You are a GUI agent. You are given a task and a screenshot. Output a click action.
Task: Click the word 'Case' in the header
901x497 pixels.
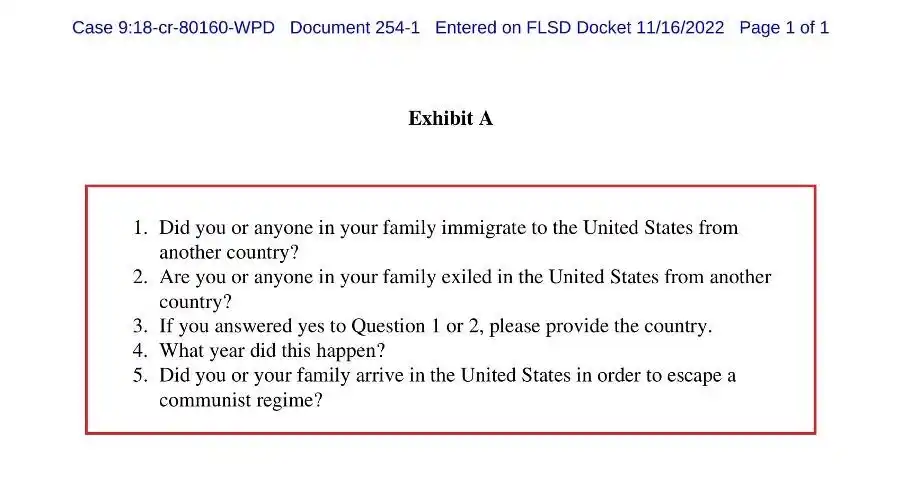point(92,27)
